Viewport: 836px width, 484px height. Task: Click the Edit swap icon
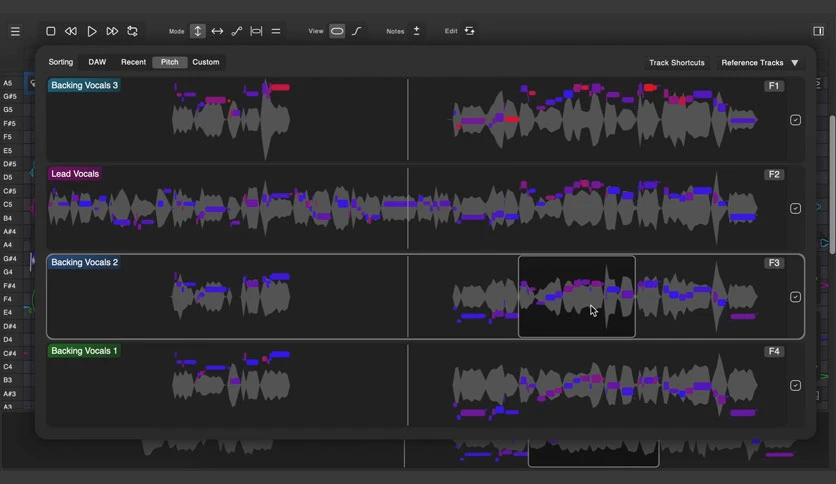point(469,31)
